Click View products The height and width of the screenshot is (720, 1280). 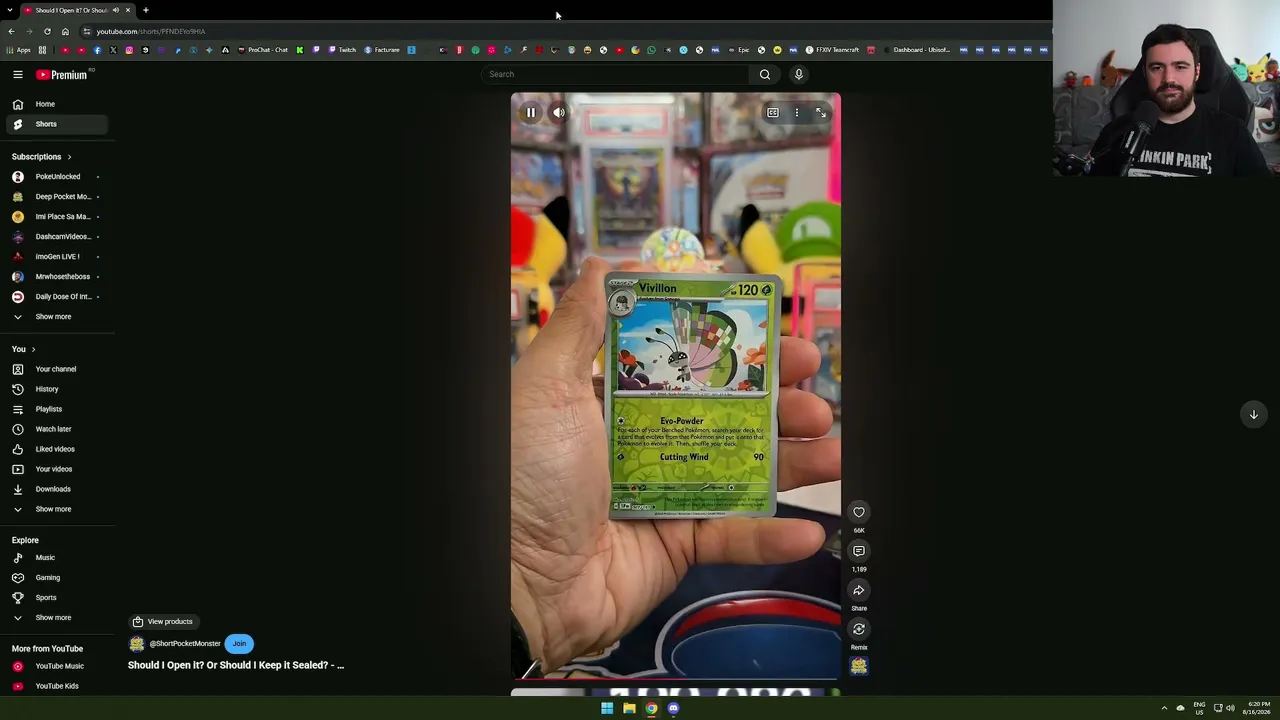click(163, 621)
